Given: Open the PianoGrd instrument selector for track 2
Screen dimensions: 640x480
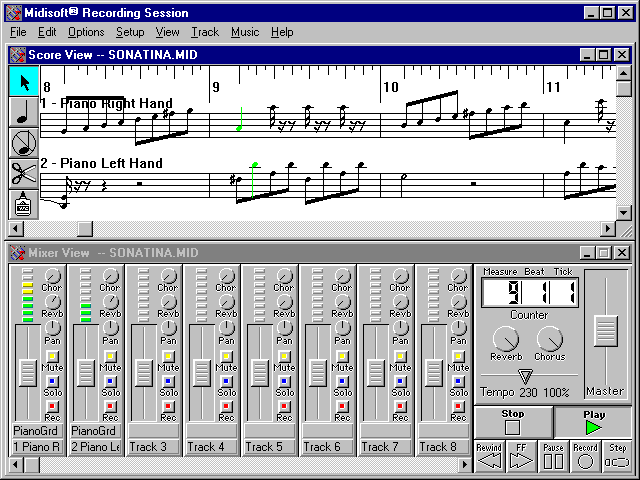Looking at the screenshot, I should click(95, 431).
